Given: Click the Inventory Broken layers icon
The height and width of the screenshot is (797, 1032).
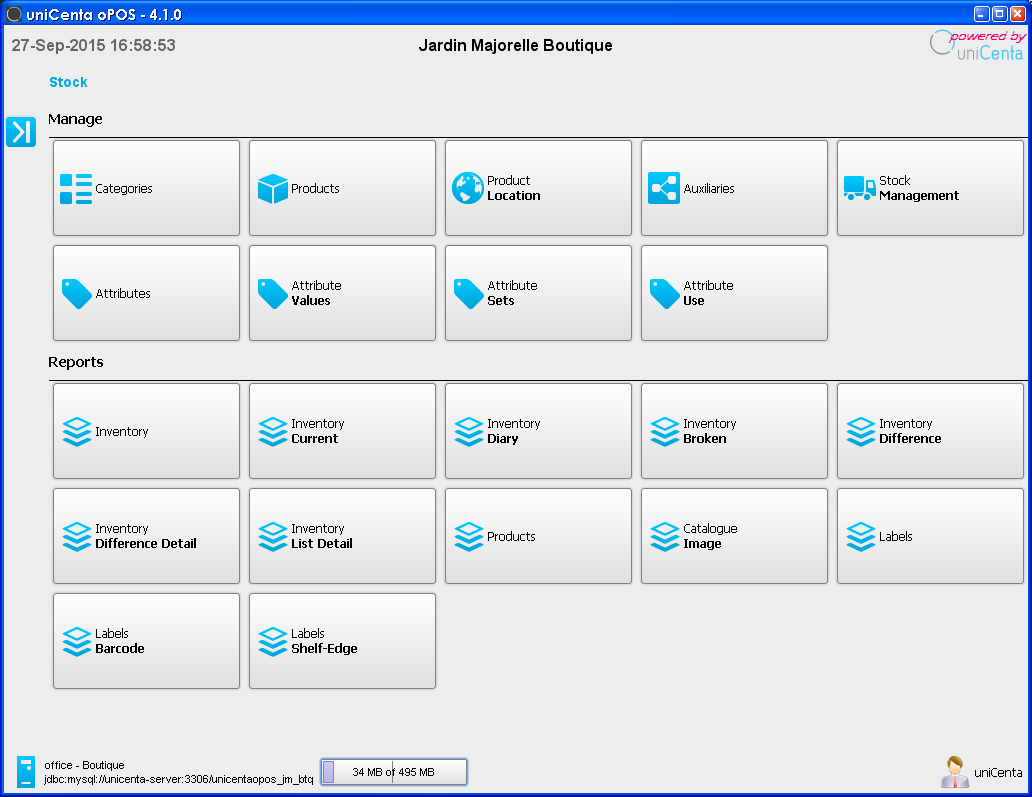Looking at the screenshot, I should click(664, 432).
